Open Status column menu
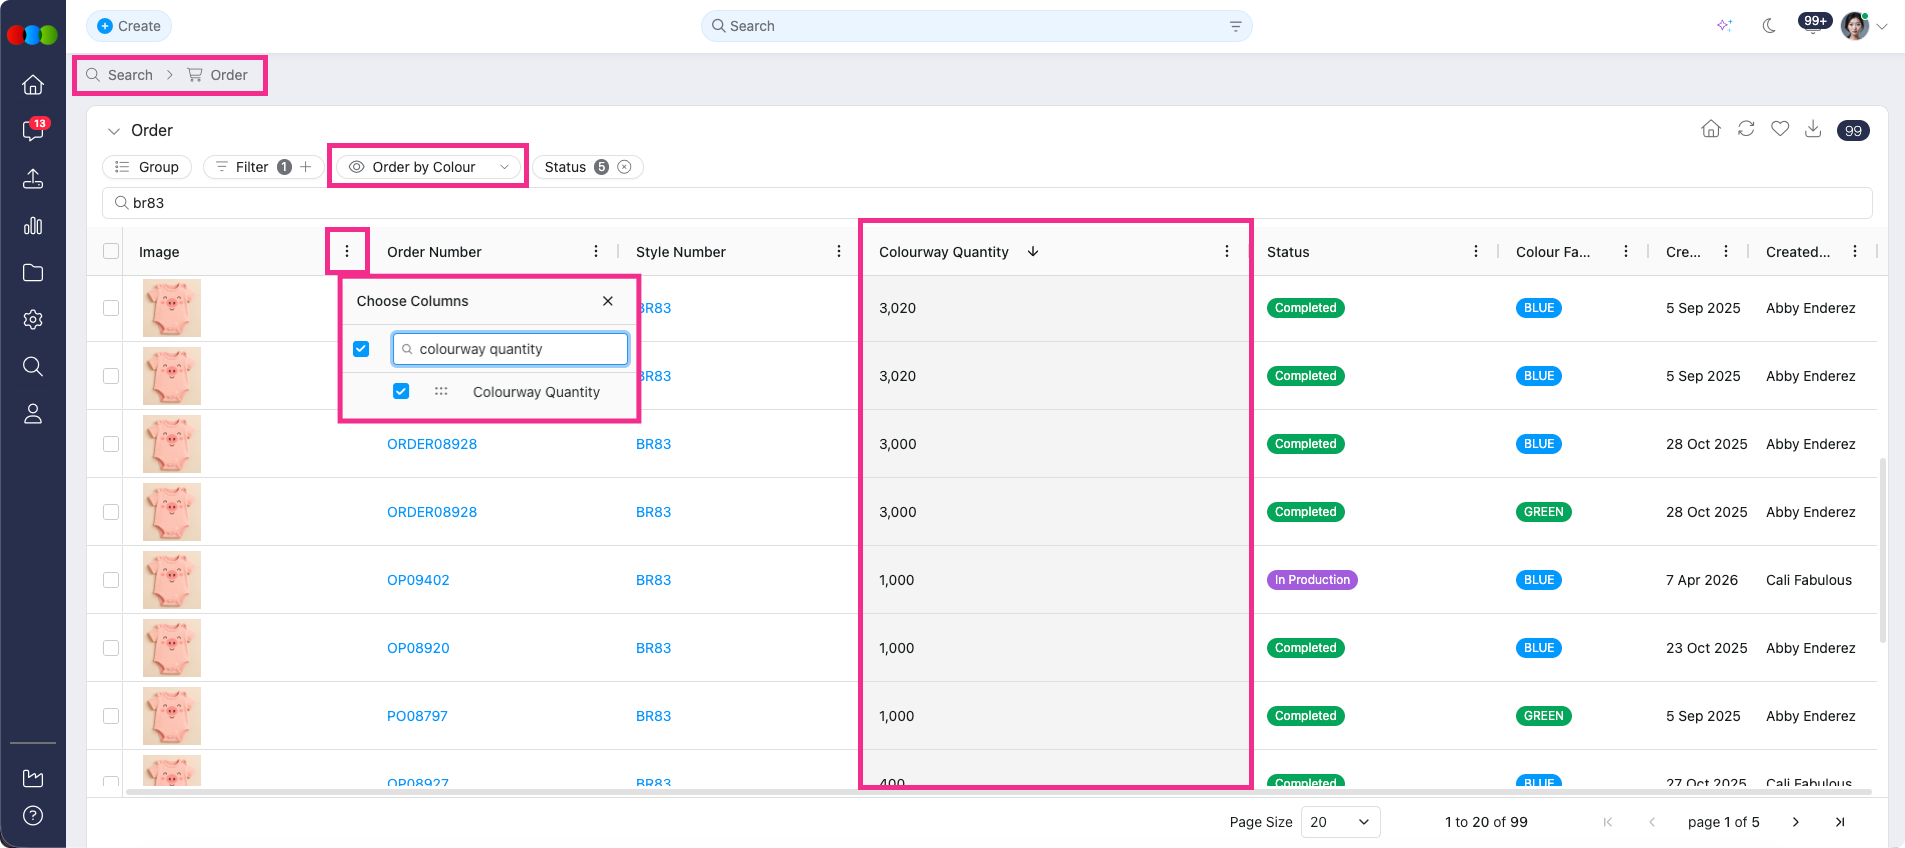Image resolution: width=1905 pixels, height=848 pixels. [x=1476, y=252]
